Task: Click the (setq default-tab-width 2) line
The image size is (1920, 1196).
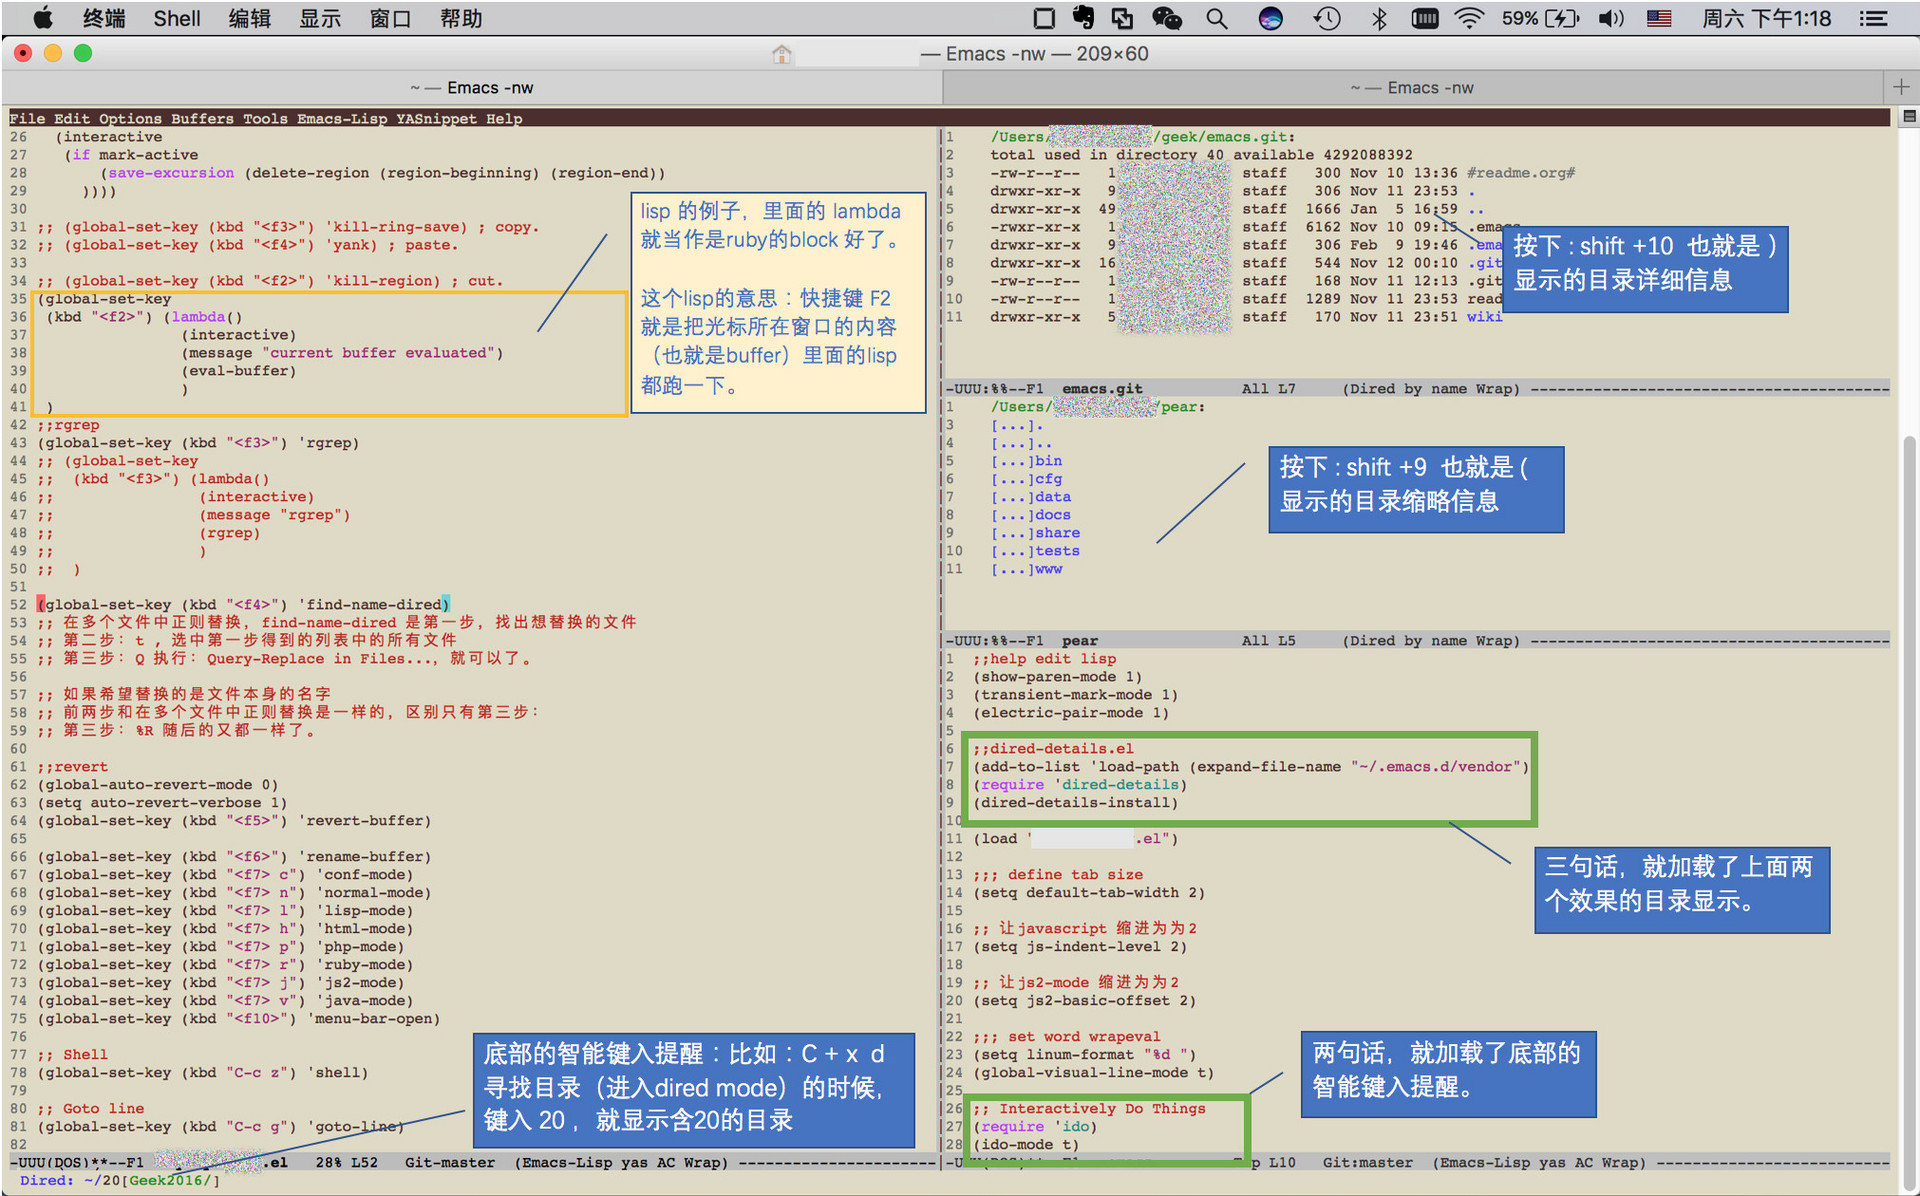Action: 1089,893
